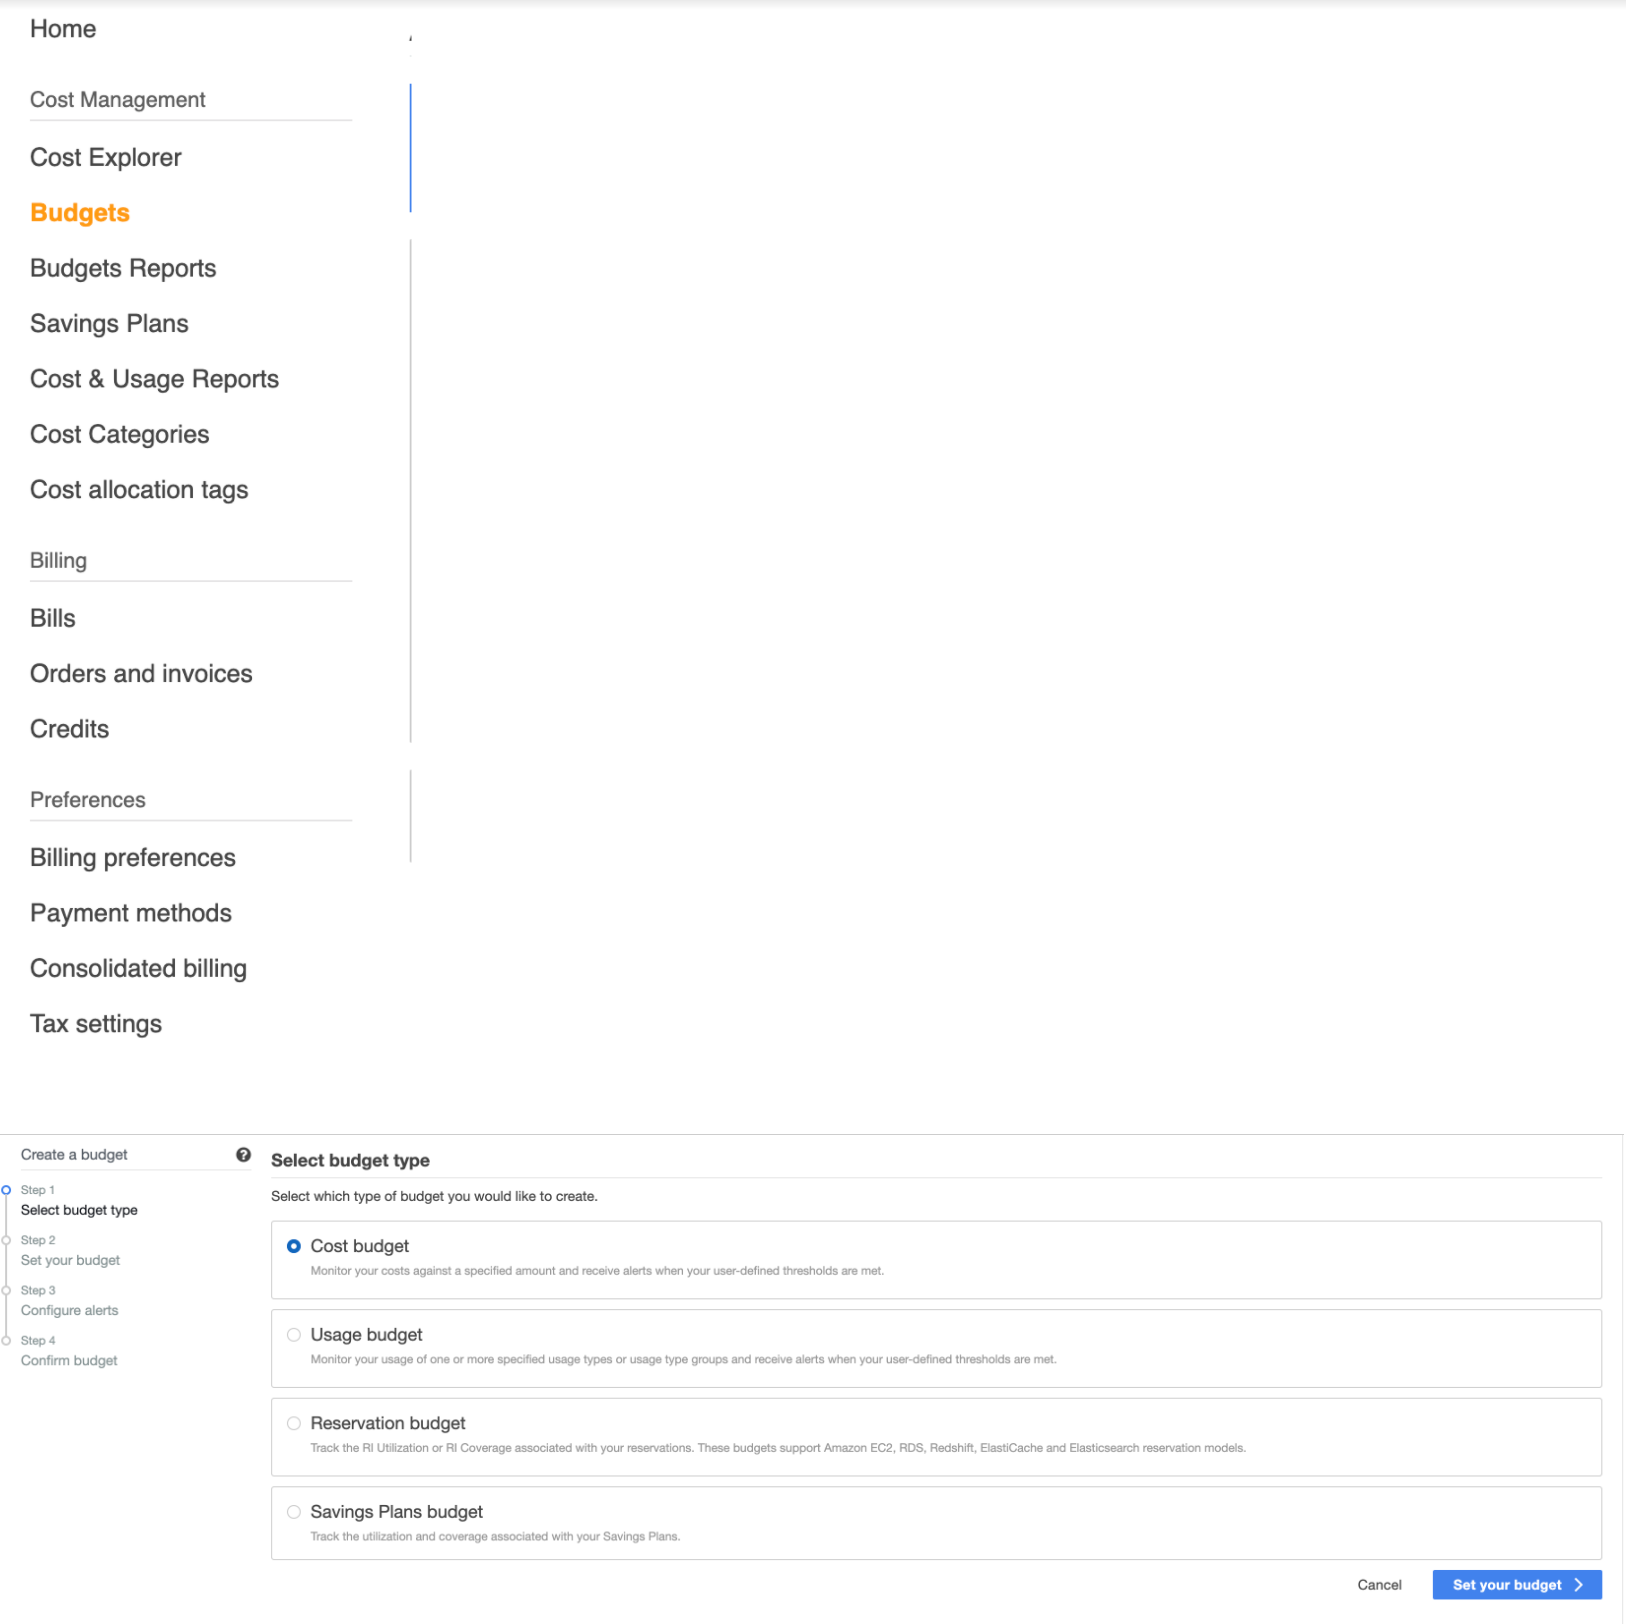Viewport: 1626px width, 1624px height.
Task: Cancel the budget creation
Action: click(1379, 1585)
